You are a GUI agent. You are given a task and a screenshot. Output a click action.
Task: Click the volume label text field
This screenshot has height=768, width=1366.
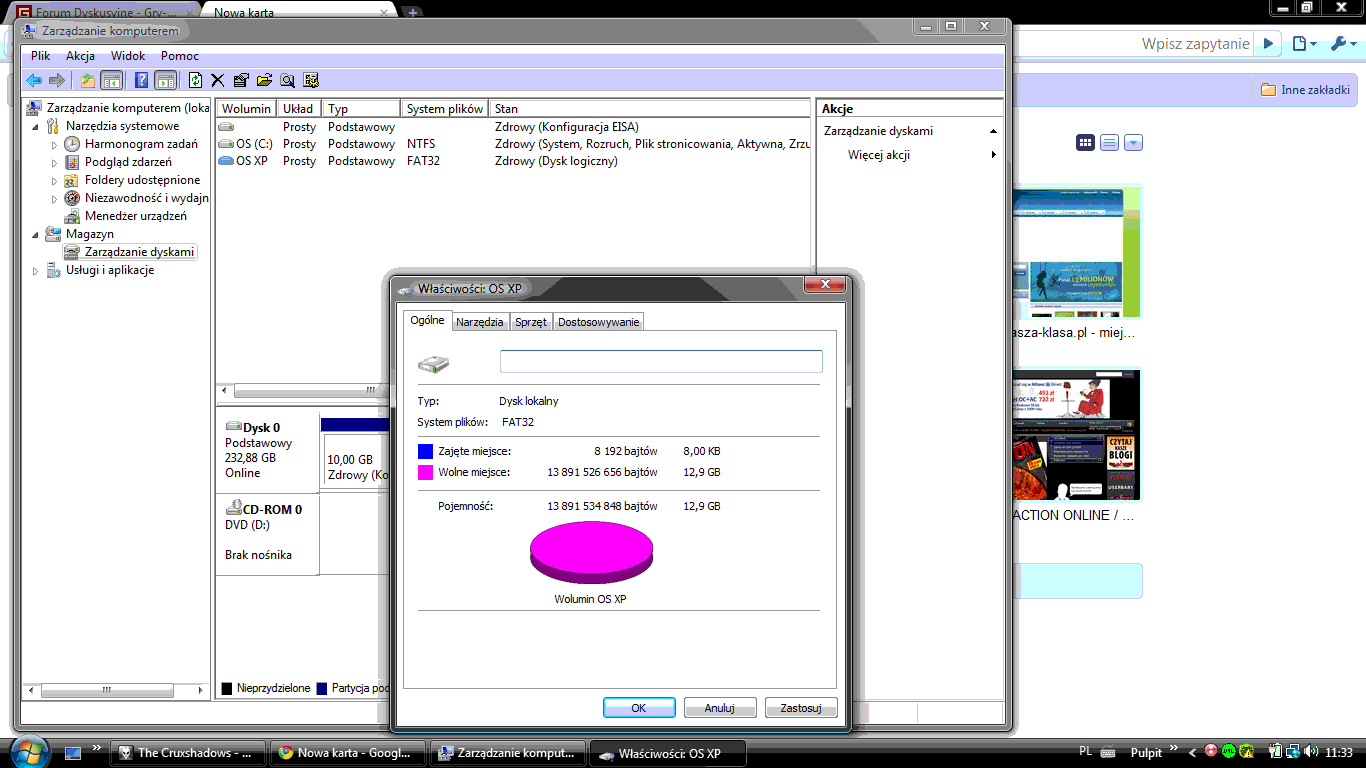coord(660,362)
